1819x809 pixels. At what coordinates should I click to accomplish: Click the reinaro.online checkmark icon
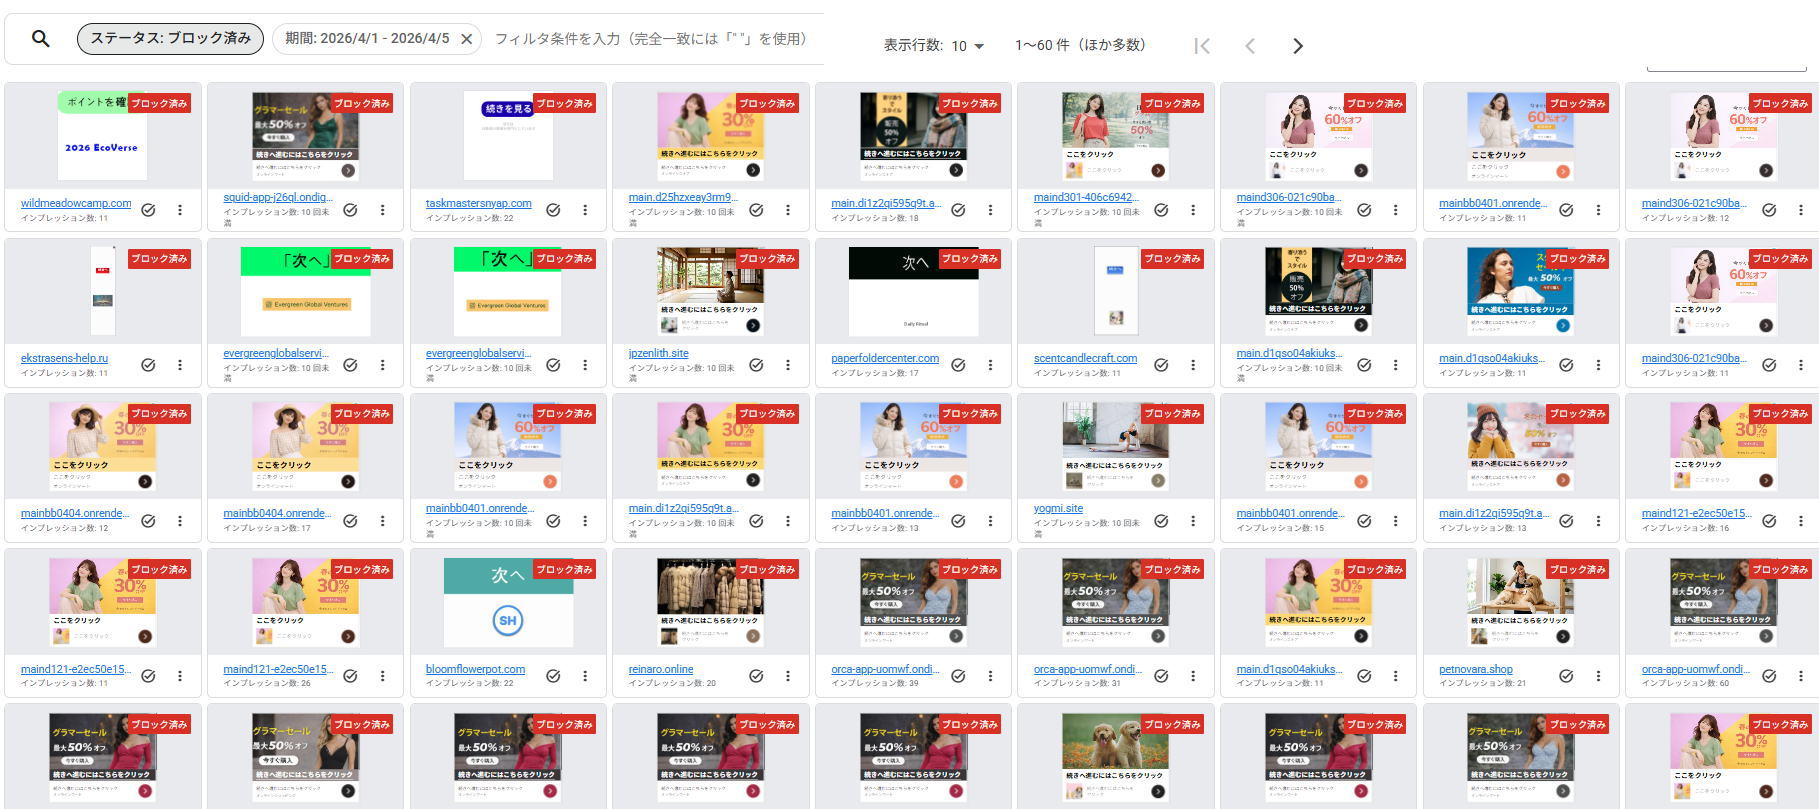(756, 676)
